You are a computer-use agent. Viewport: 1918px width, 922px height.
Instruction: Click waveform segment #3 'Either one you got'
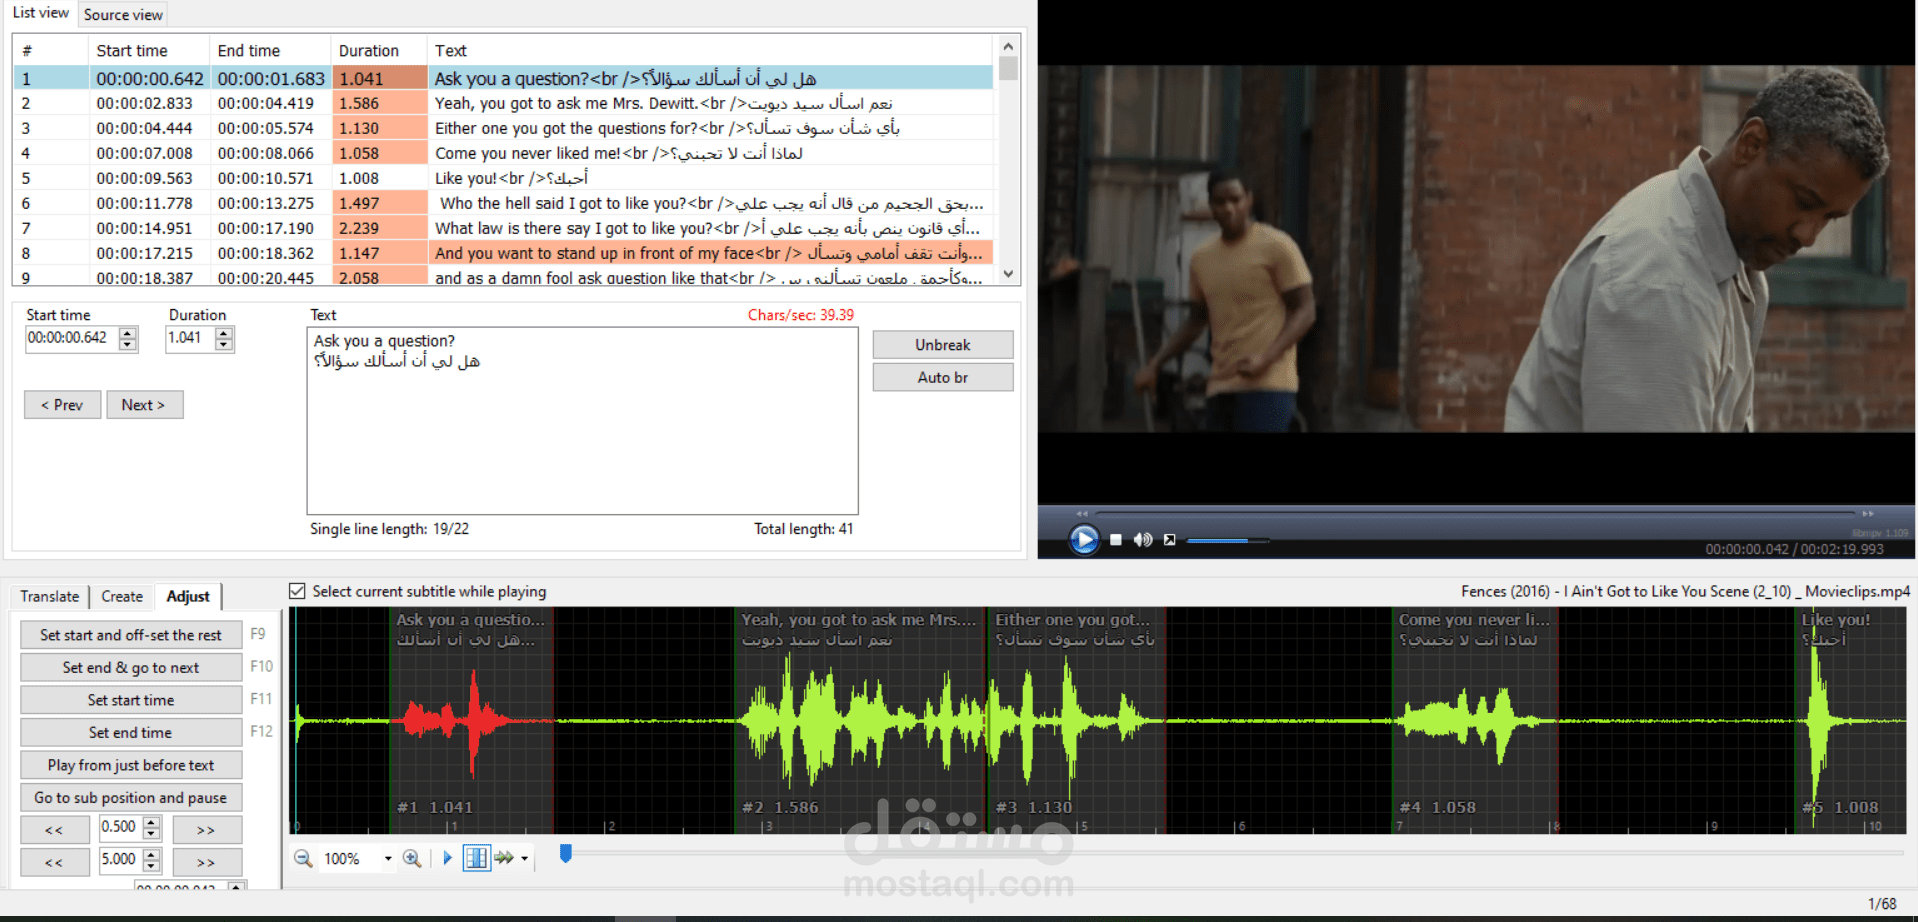pyautogui.click(x=1076, y=720)
